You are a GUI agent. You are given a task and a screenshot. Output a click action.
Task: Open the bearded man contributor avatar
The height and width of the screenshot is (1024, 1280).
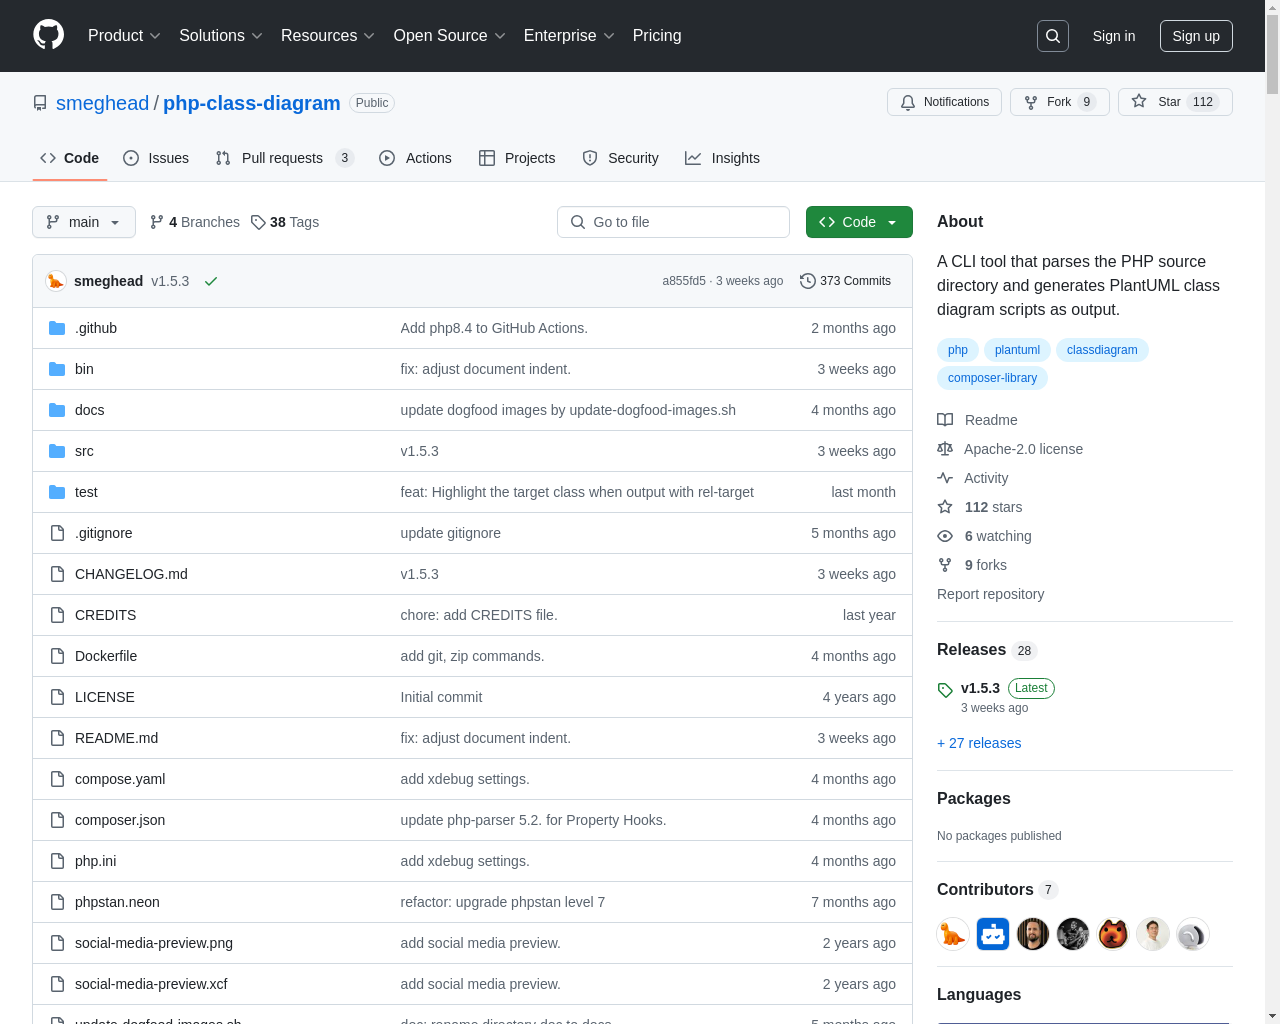coord(1033,934)
